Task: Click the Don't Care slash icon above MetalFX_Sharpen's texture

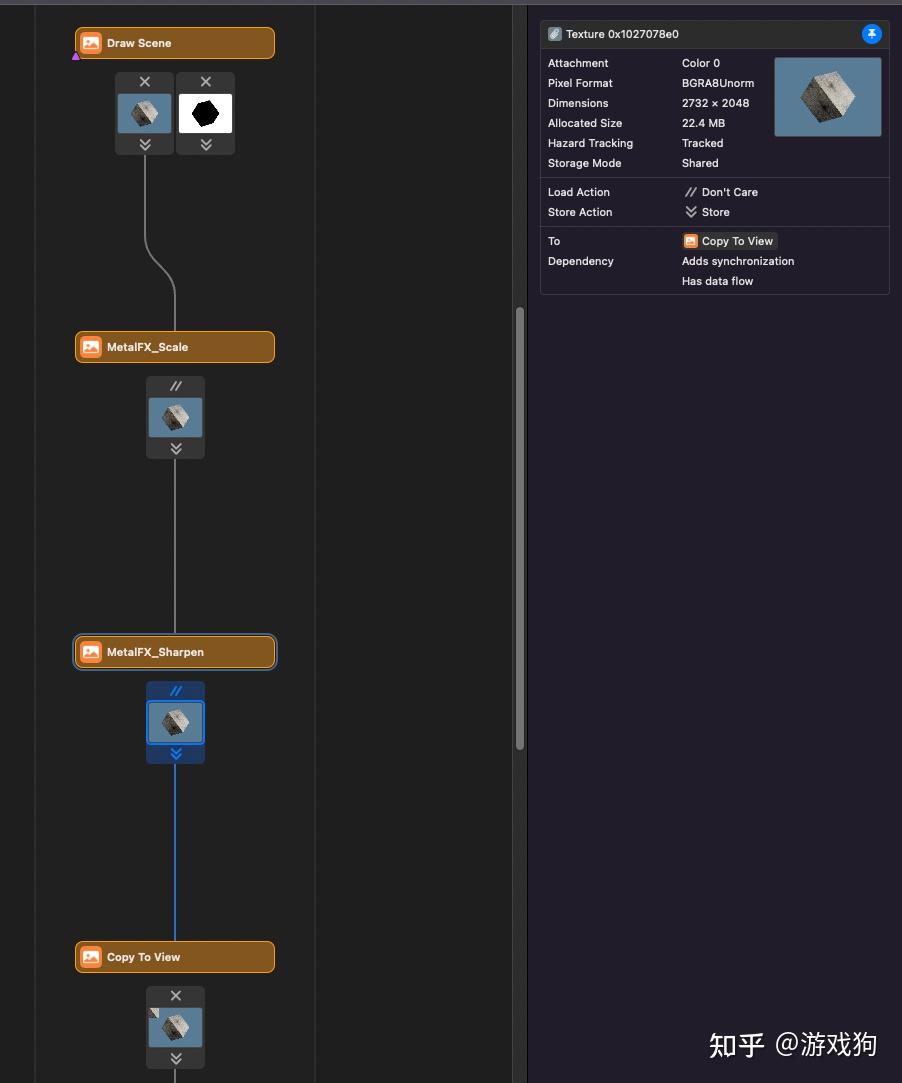Action: click(x=175, y=690)
